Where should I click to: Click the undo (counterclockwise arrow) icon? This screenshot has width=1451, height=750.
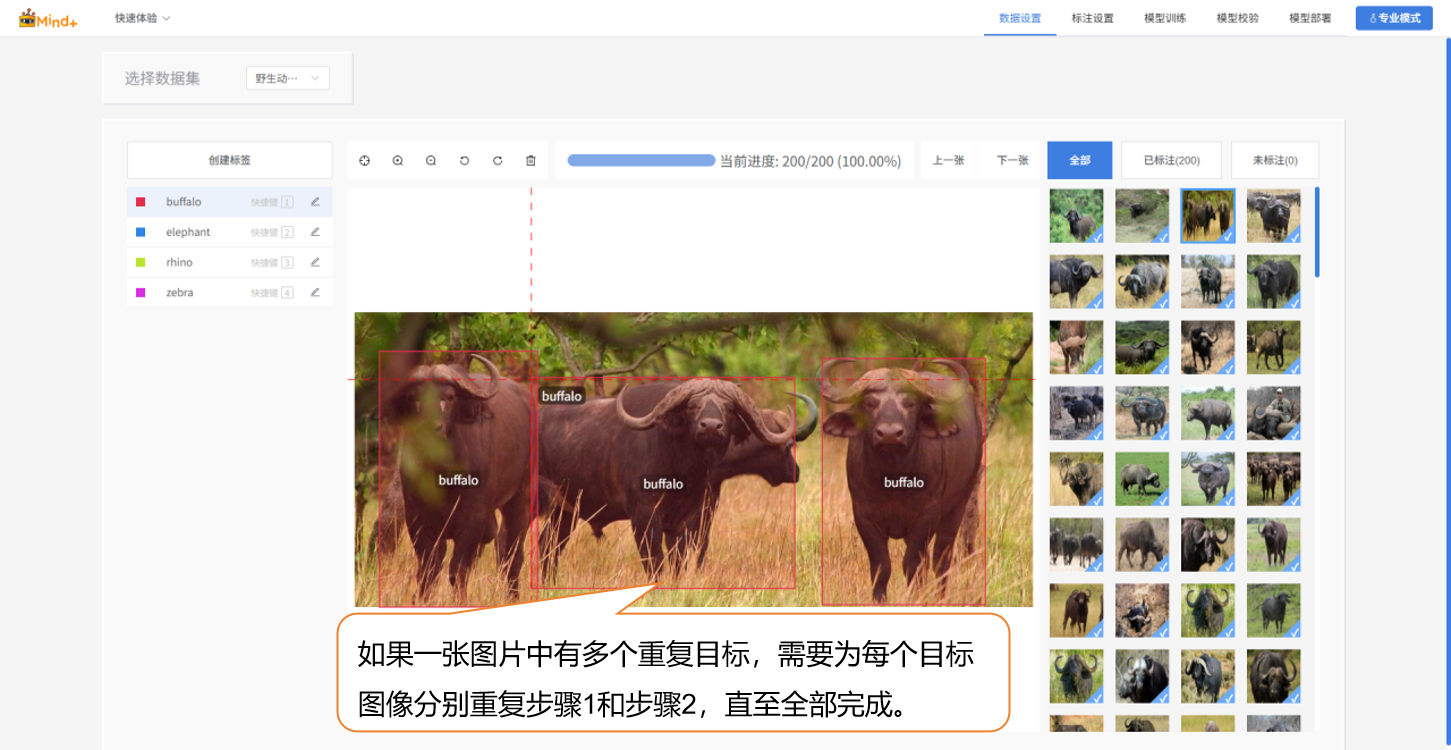tap(464, 161)
